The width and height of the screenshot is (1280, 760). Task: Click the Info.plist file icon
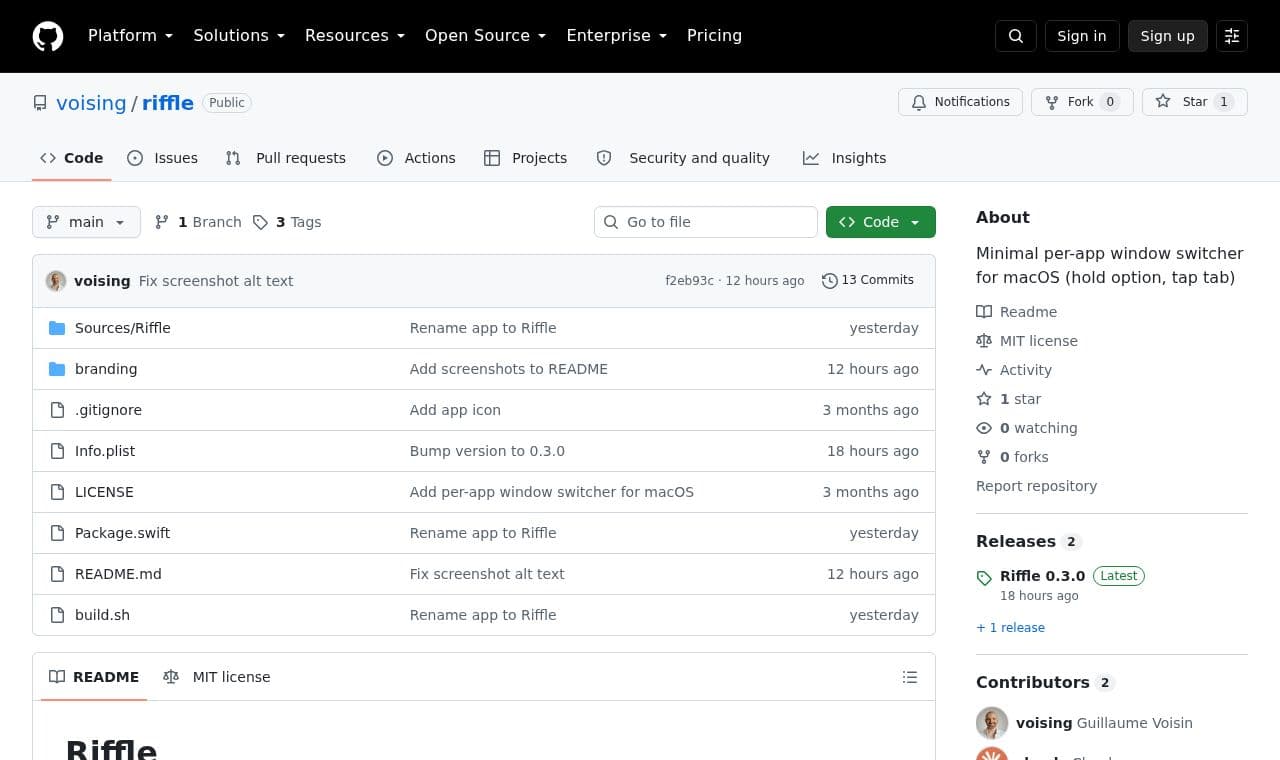(57, 451)
